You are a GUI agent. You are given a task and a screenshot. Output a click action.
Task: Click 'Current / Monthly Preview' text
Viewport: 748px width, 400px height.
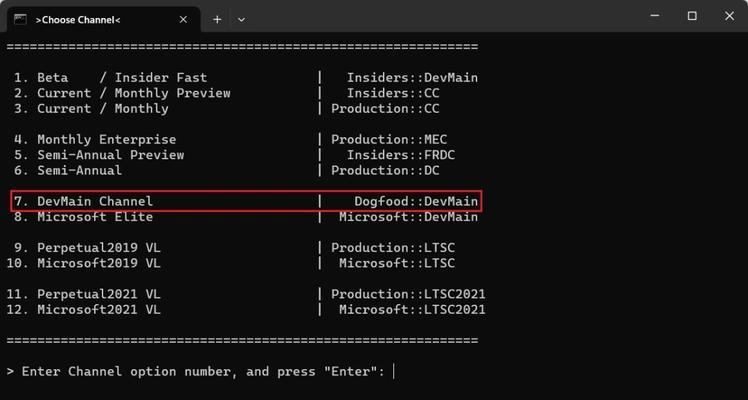click(x=134, y=93)
